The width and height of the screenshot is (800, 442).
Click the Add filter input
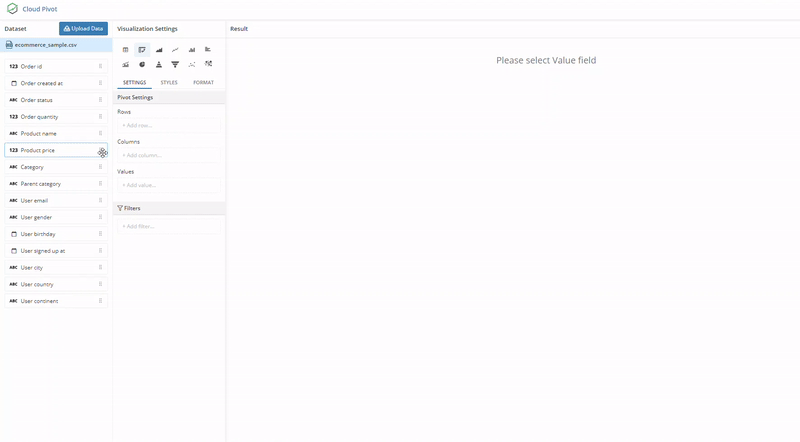point(168,226)
